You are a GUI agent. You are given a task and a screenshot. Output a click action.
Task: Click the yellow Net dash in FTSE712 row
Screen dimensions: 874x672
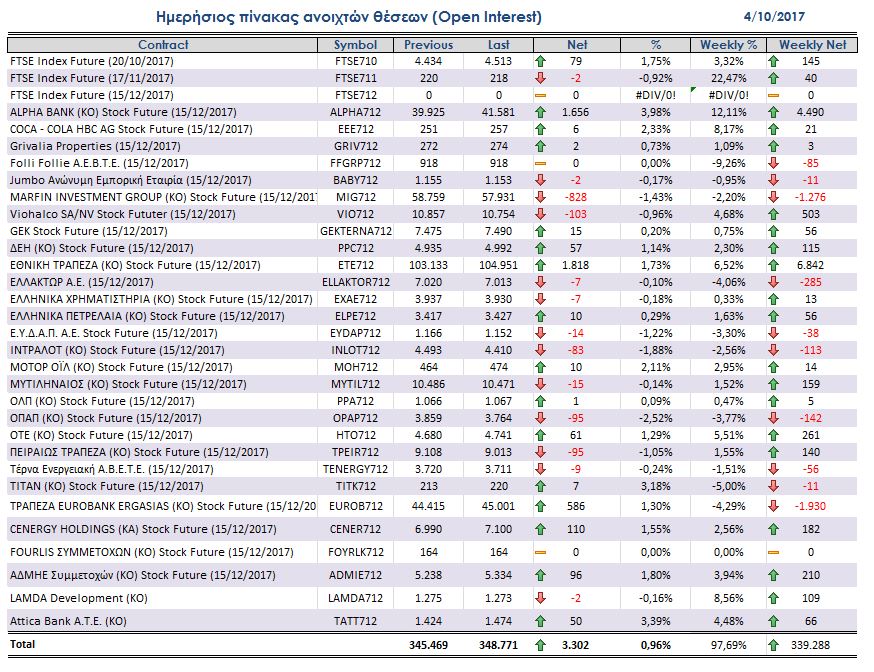[540, 95]
